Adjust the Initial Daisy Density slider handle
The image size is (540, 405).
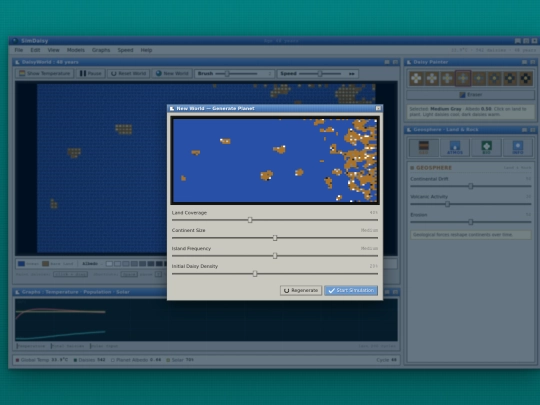coord(255,274)
